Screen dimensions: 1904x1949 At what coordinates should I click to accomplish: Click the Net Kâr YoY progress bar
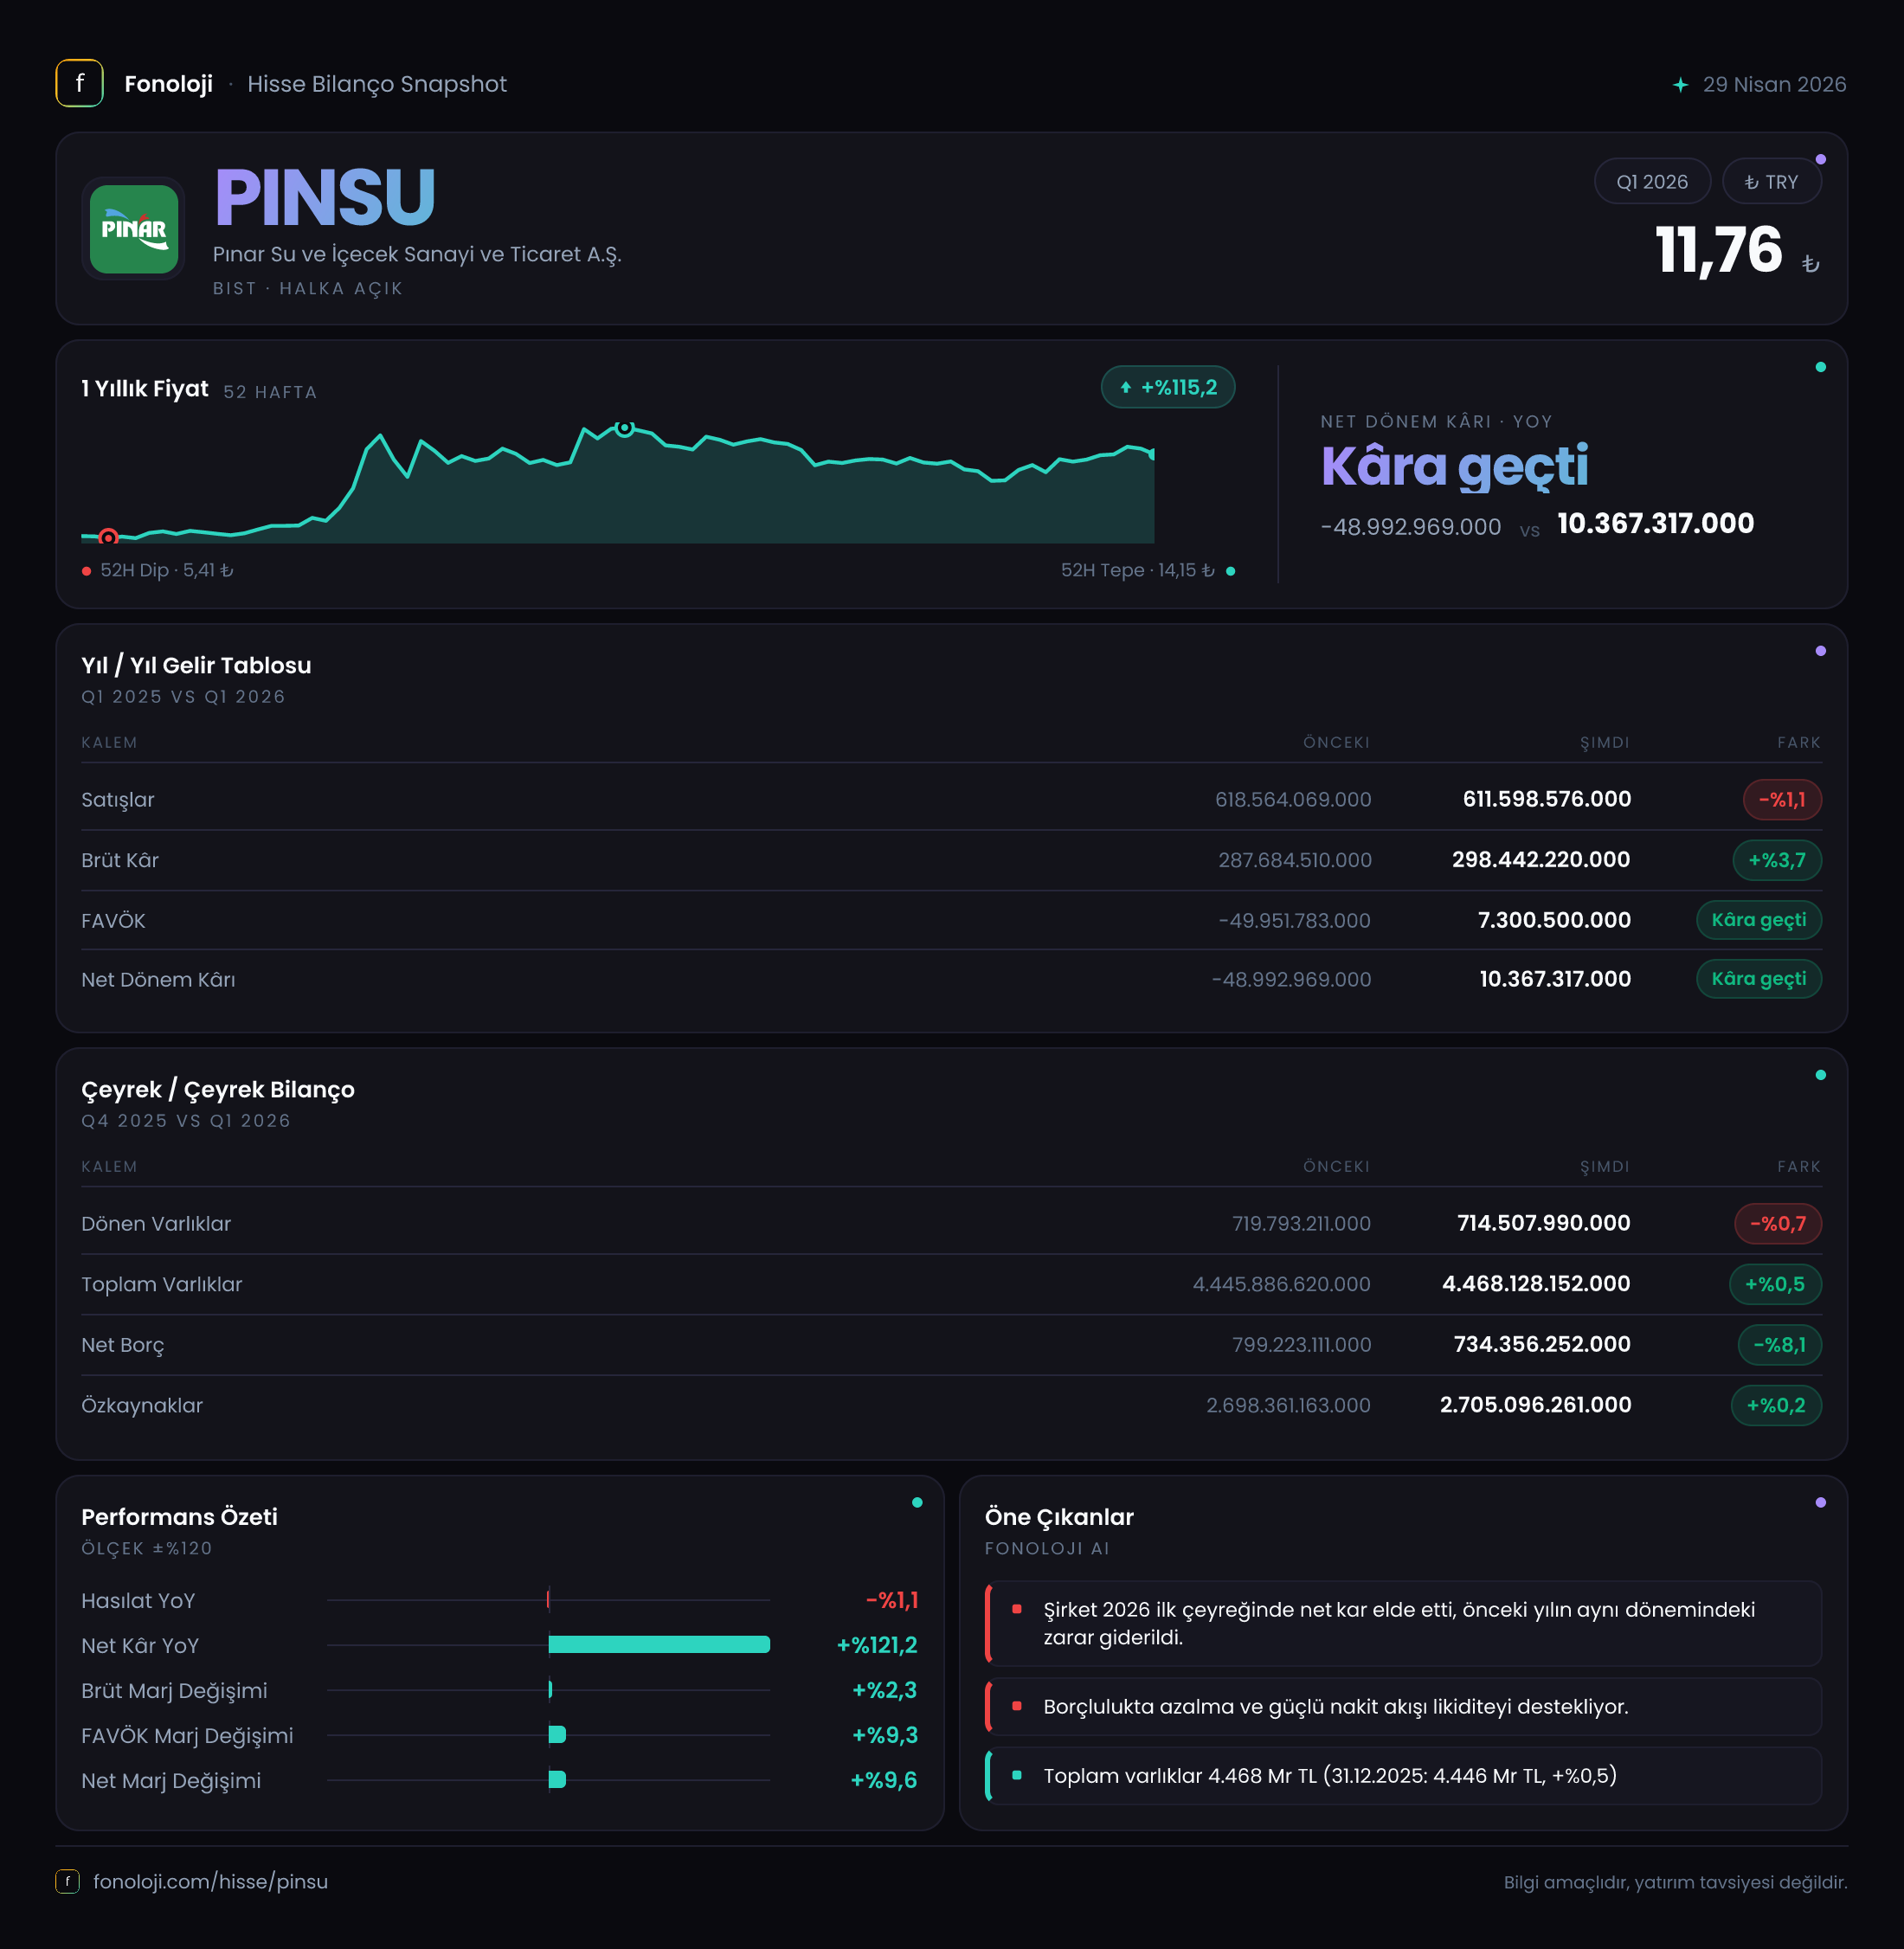tap(659, 1645)
